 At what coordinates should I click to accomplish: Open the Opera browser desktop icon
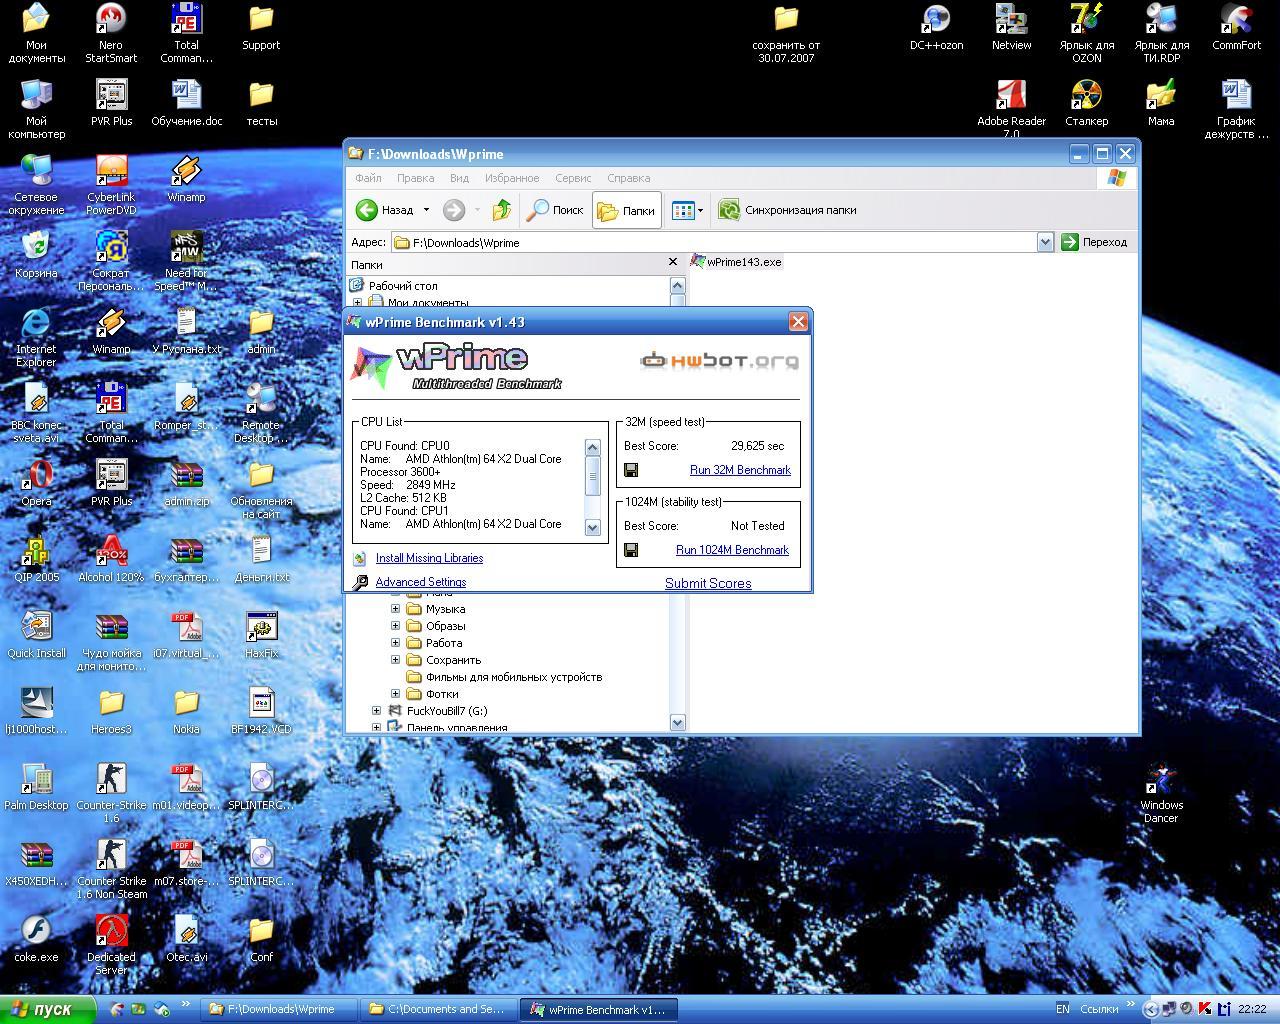36,484
